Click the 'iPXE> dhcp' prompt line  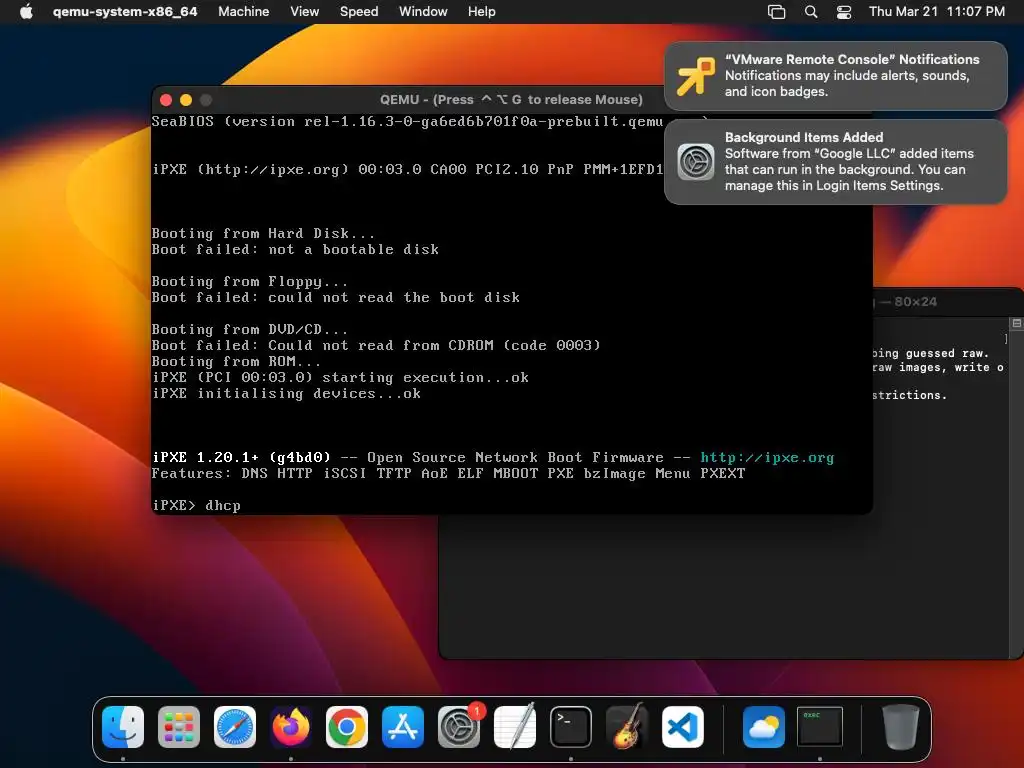click(x=196, y=505)
